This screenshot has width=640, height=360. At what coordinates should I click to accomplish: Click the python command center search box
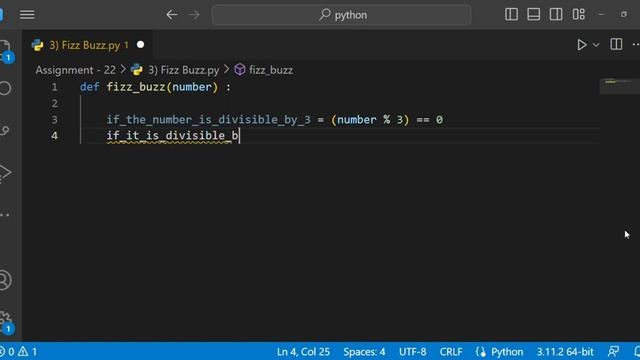[341, 15]
